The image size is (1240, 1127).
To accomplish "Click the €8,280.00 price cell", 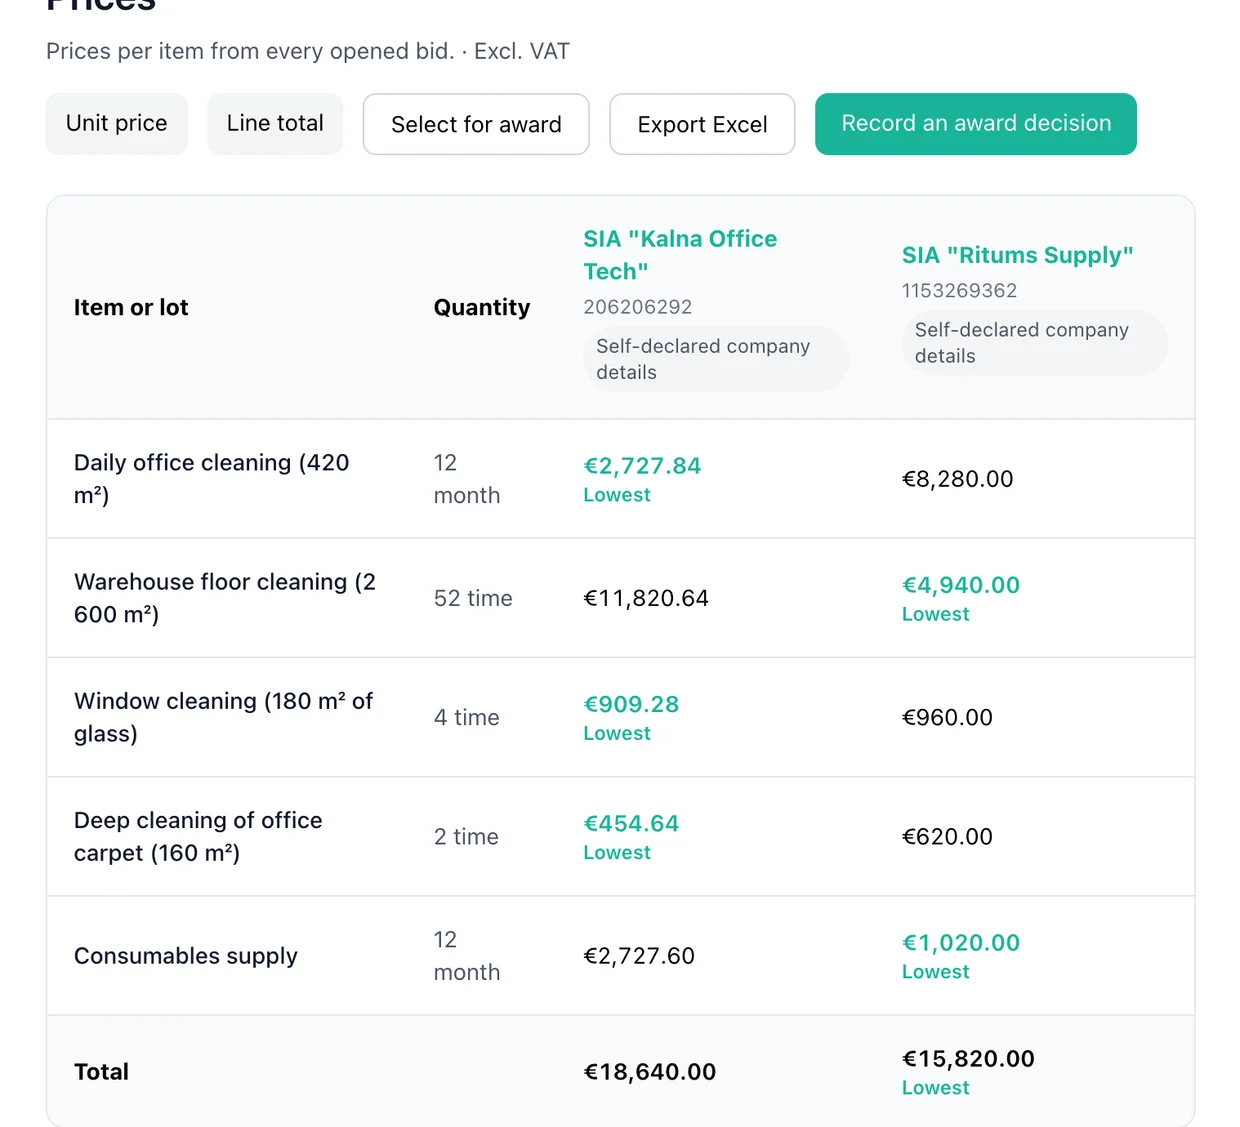I will [958, 479].
